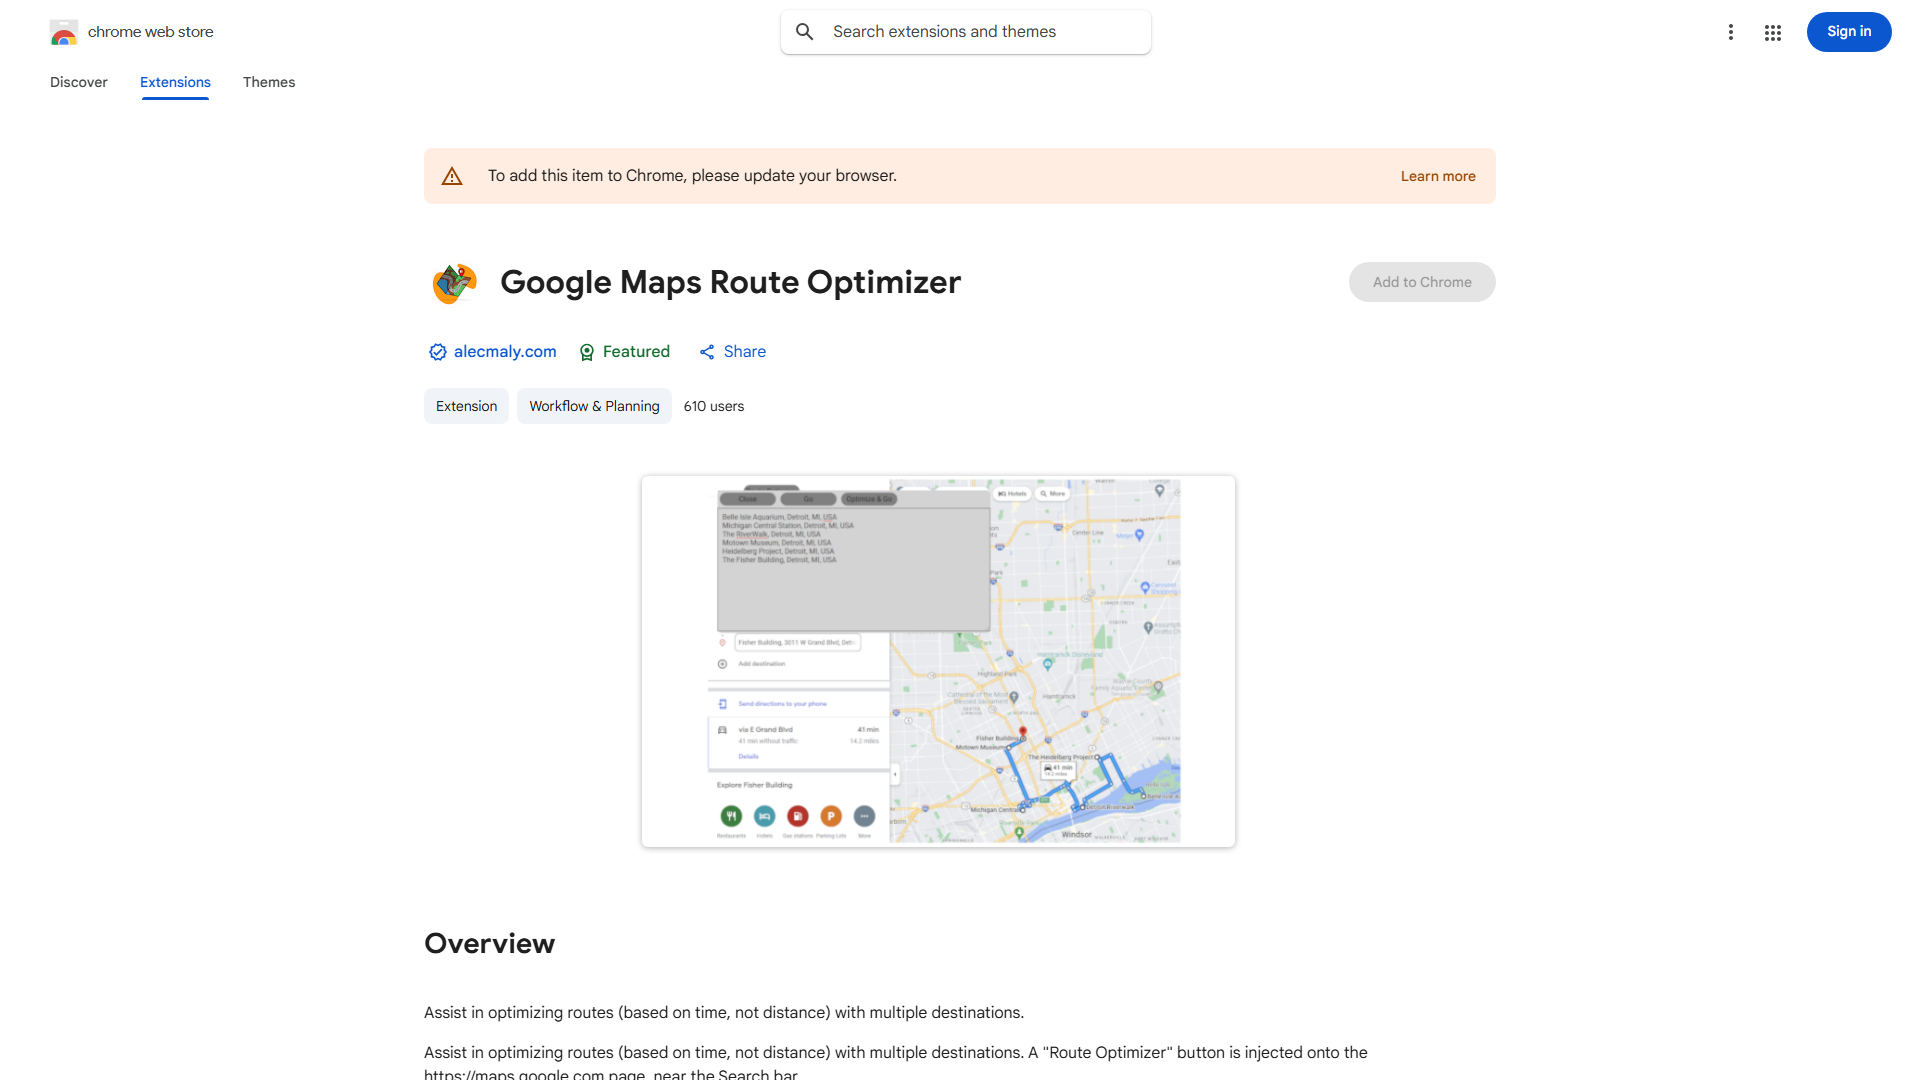The image size is (1920, 1080).
Task: Click the Sign in button
Action: coord(1848,31)
